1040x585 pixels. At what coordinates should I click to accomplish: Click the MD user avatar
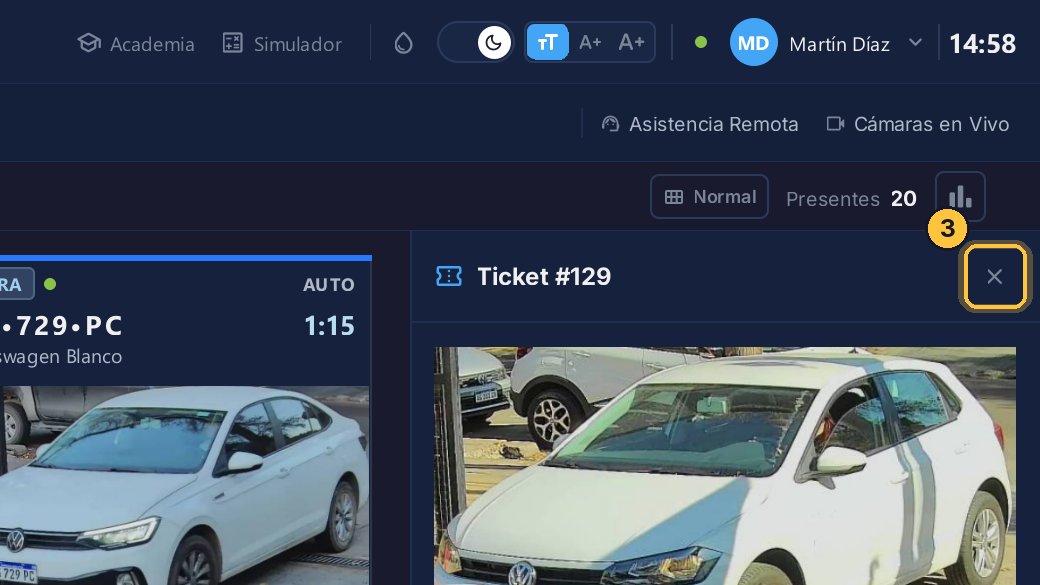coord(753,42)
